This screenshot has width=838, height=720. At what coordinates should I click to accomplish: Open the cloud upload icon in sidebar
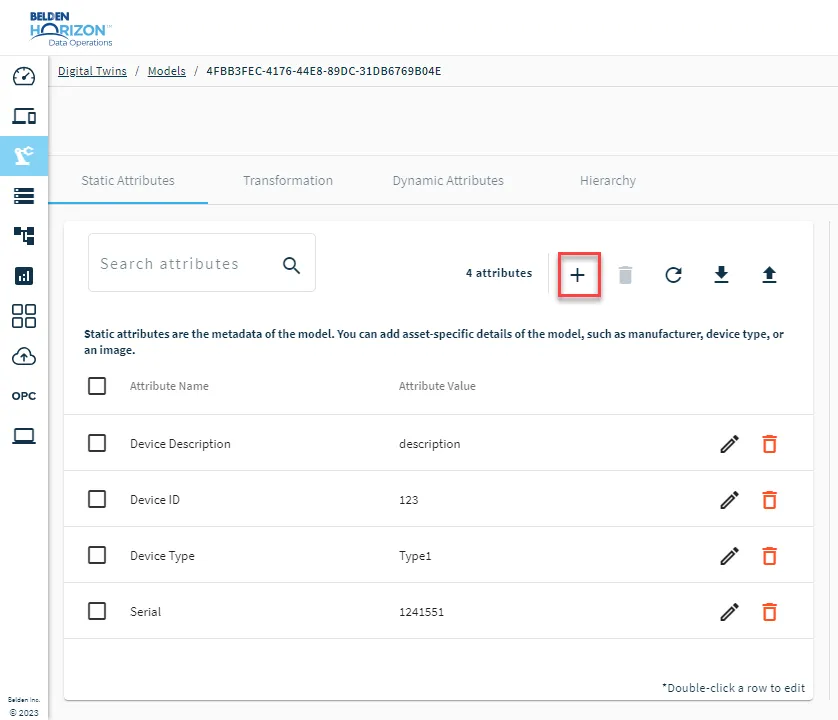pos(24,356)
